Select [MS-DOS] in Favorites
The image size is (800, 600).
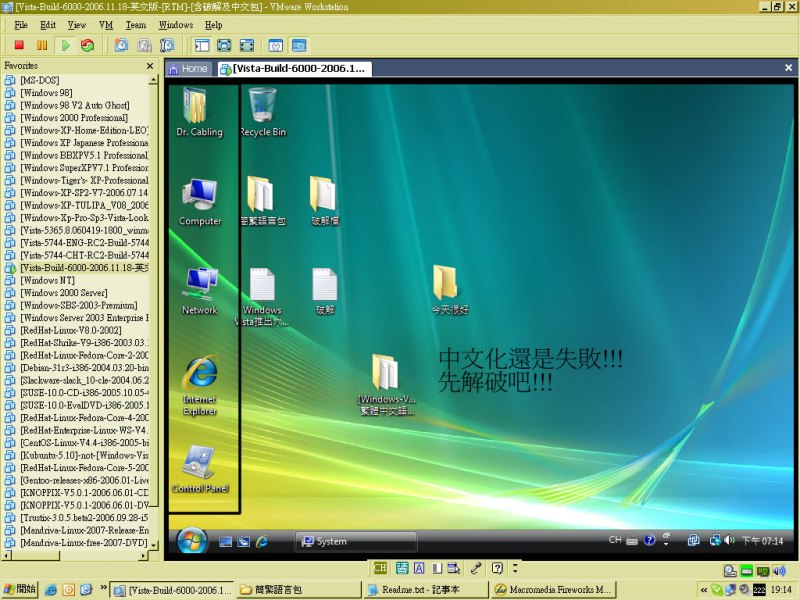tap(39, 81)
